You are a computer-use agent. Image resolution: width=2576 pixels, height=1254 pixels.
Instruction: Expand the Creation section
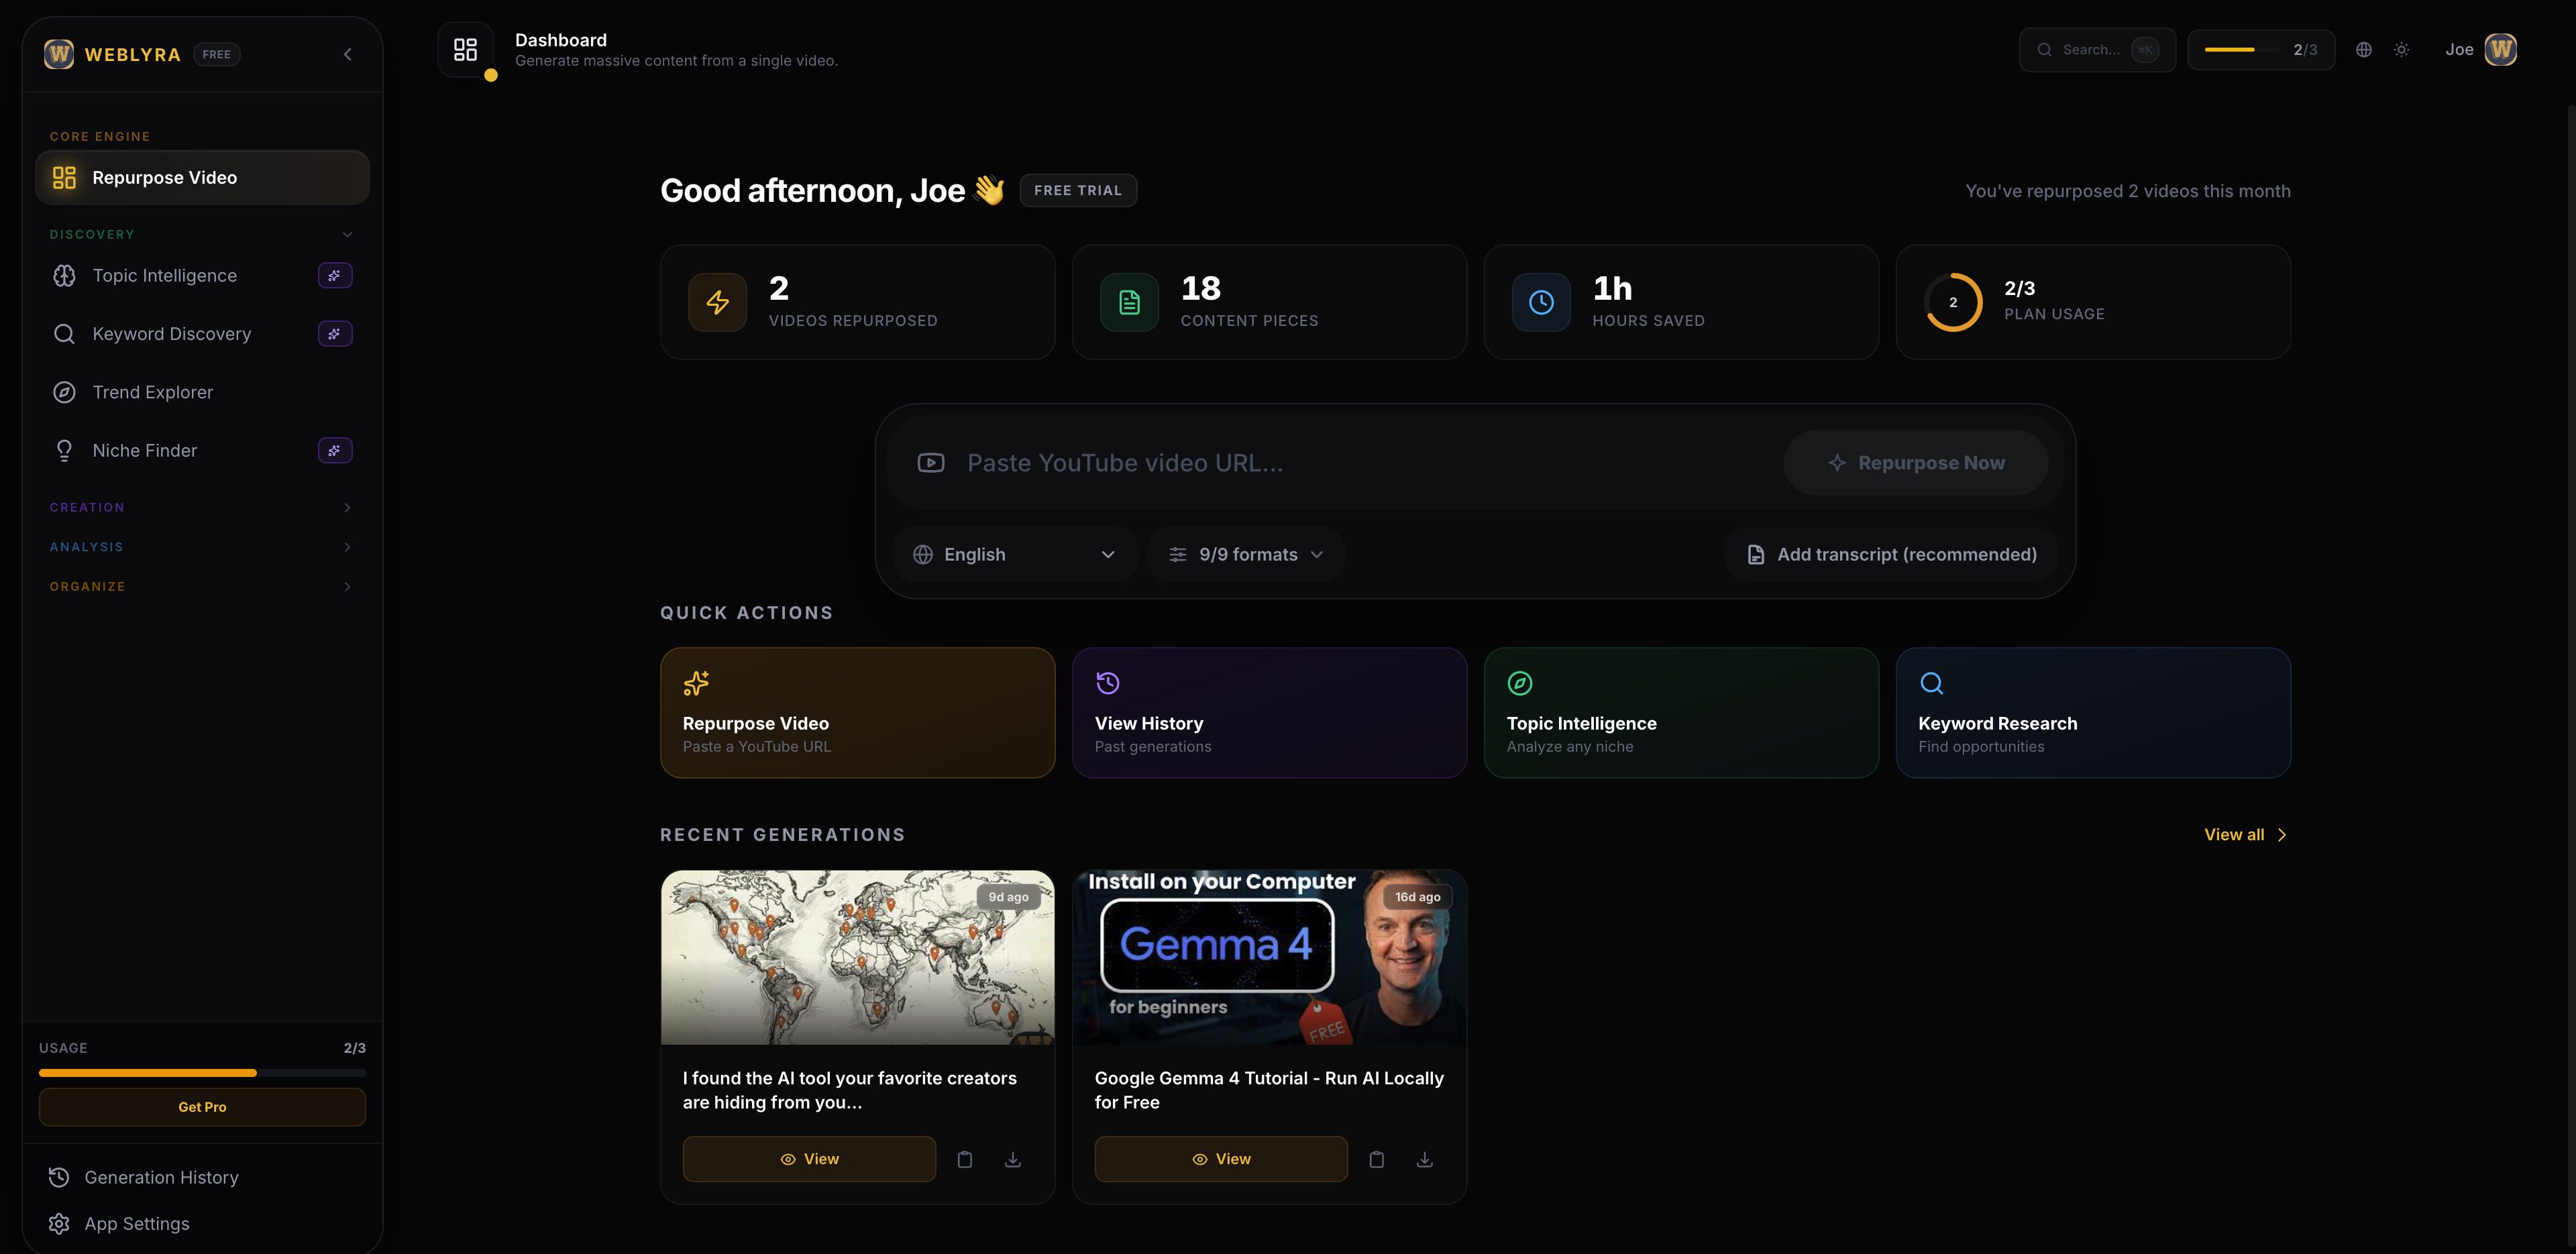347,508
